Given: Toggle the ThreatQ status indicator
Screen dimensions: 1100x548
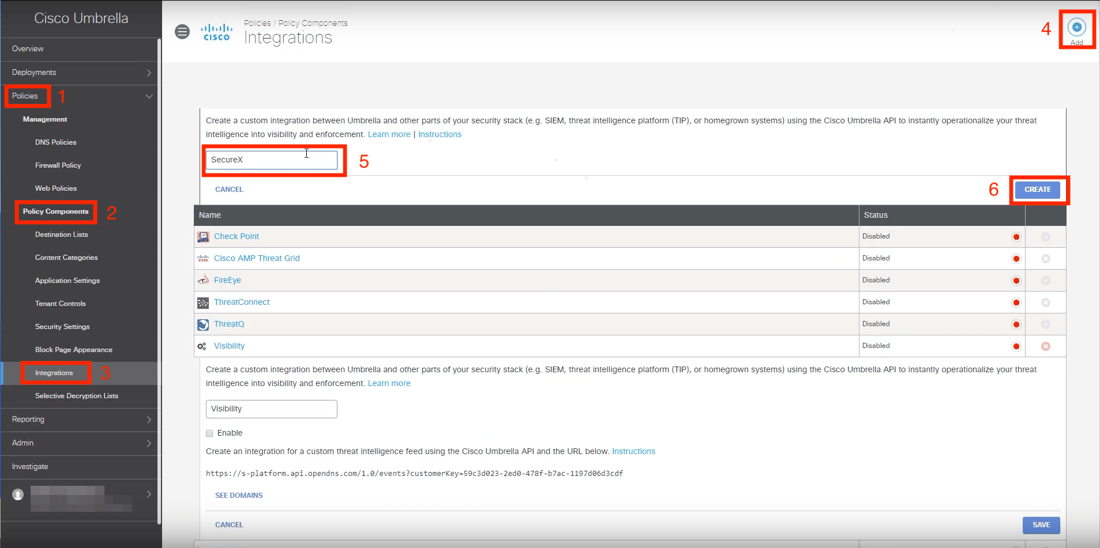Looking at the screenshot, I should (1015, 325).
